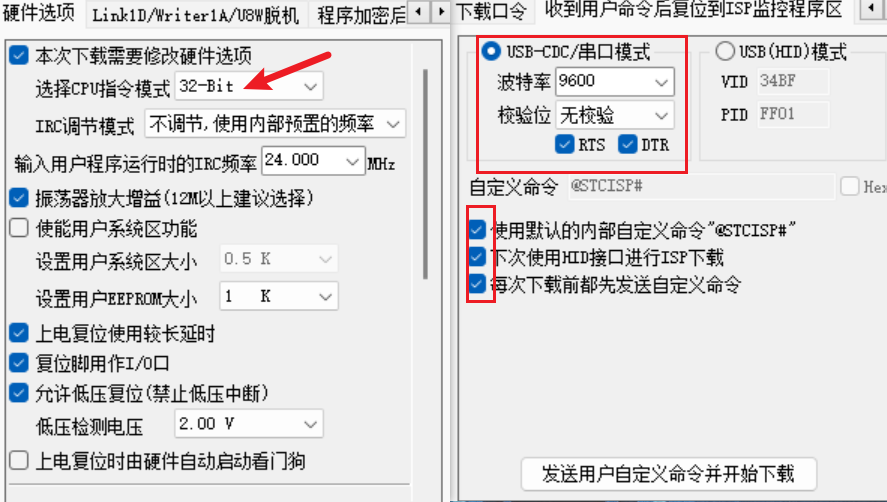Click the hardware options vertical scrollbar
This screenshot has height=502, width=887.
425,174
